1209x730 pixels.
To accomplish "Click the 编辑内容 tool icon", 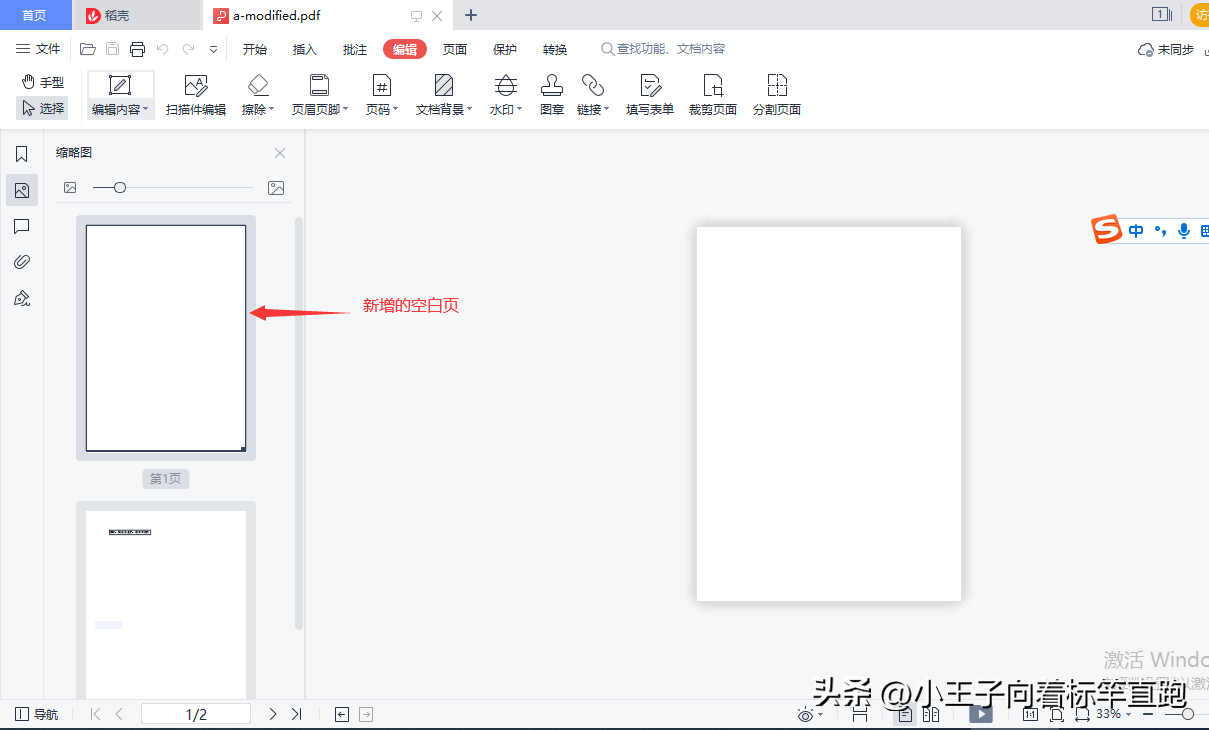I will click(120, 85).
